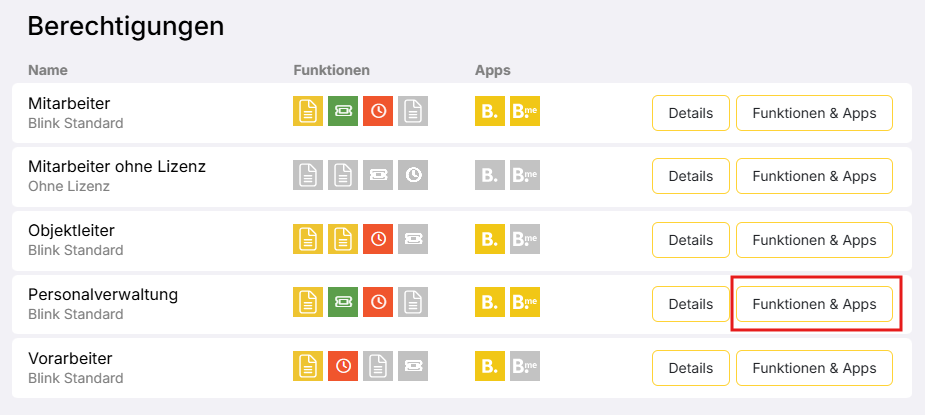Click the gray 'B.me' app icon in Vorarbeiter row
The width and height of the screenshot is (925, 415).
pyautogui.click(x=525, y=366)
